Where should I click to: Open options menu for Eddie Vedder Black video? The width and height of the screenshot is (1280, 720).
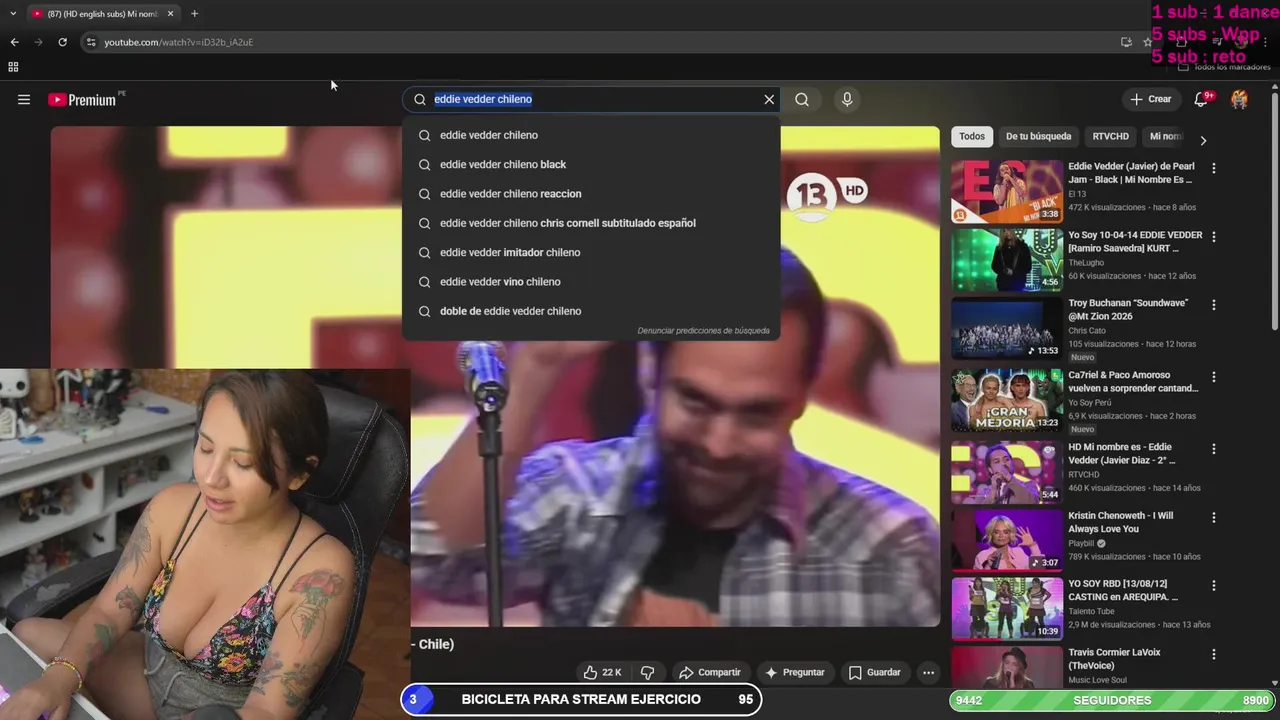[1214, 169]
